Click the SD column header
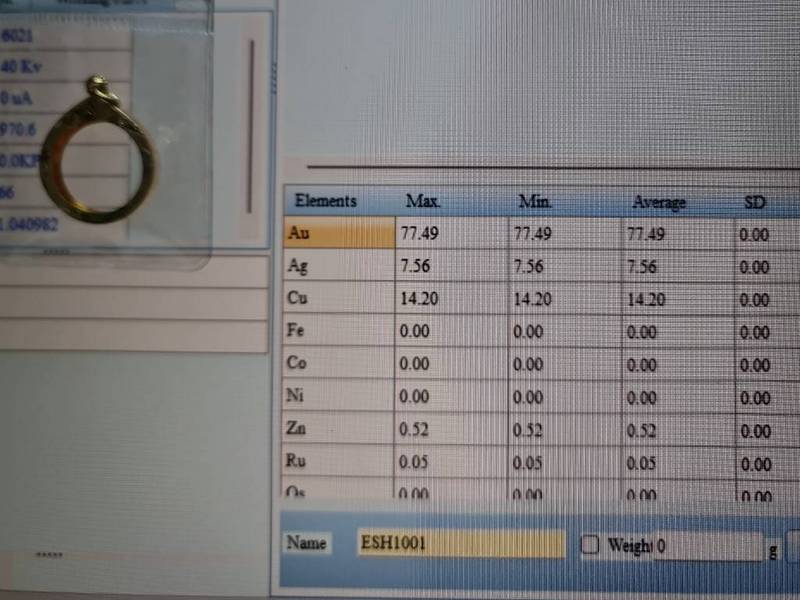 [x=755, y=203]
